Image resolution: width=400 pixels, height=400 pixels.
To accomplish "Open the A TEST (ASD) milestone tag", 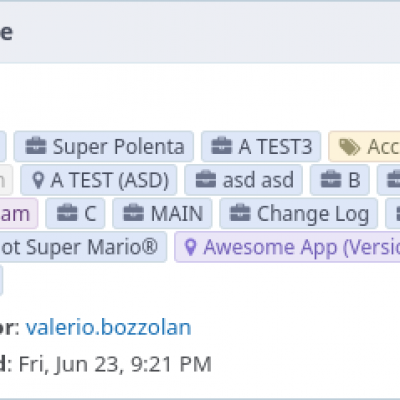I will 99,180.
